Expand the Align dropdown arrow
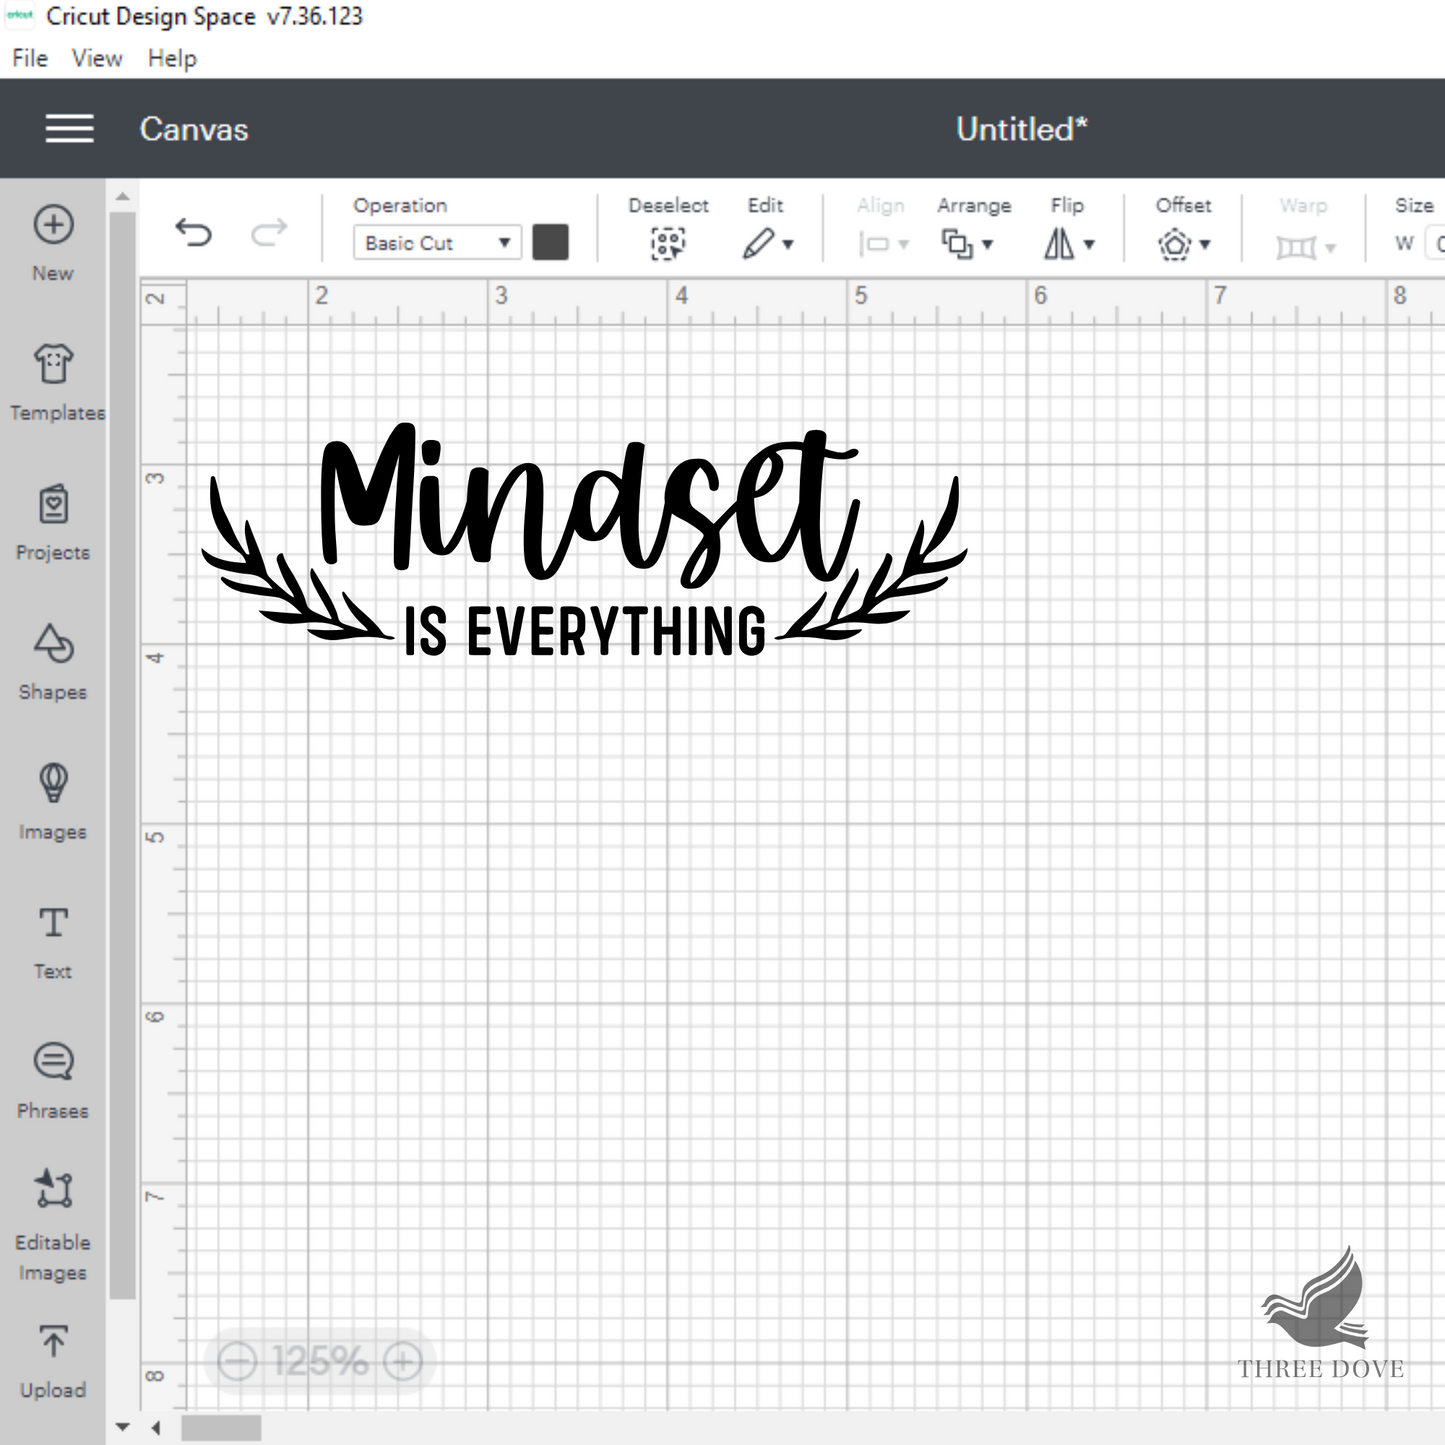 (904, 244)
